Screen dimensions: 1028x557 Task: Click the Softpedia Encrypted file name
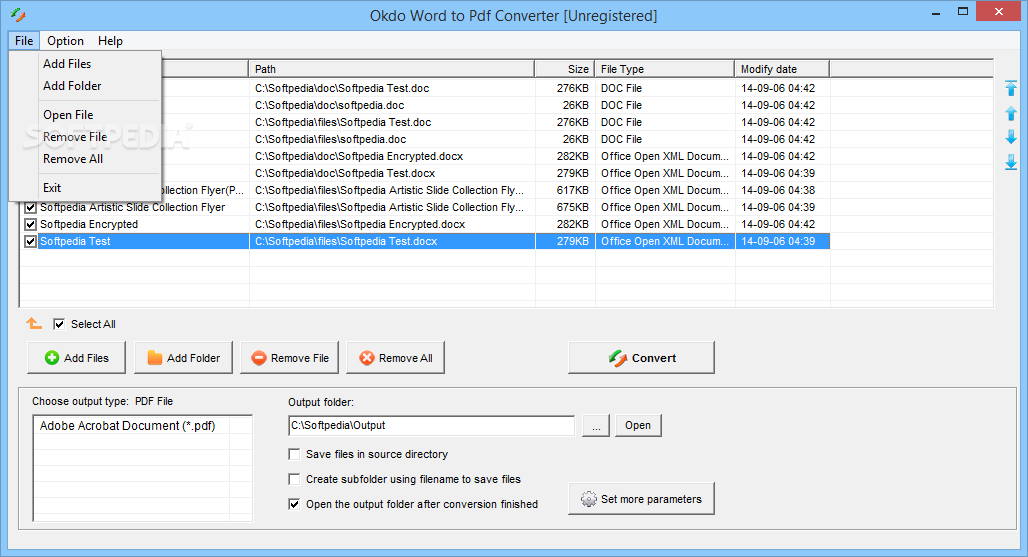[x=89, y=224]
